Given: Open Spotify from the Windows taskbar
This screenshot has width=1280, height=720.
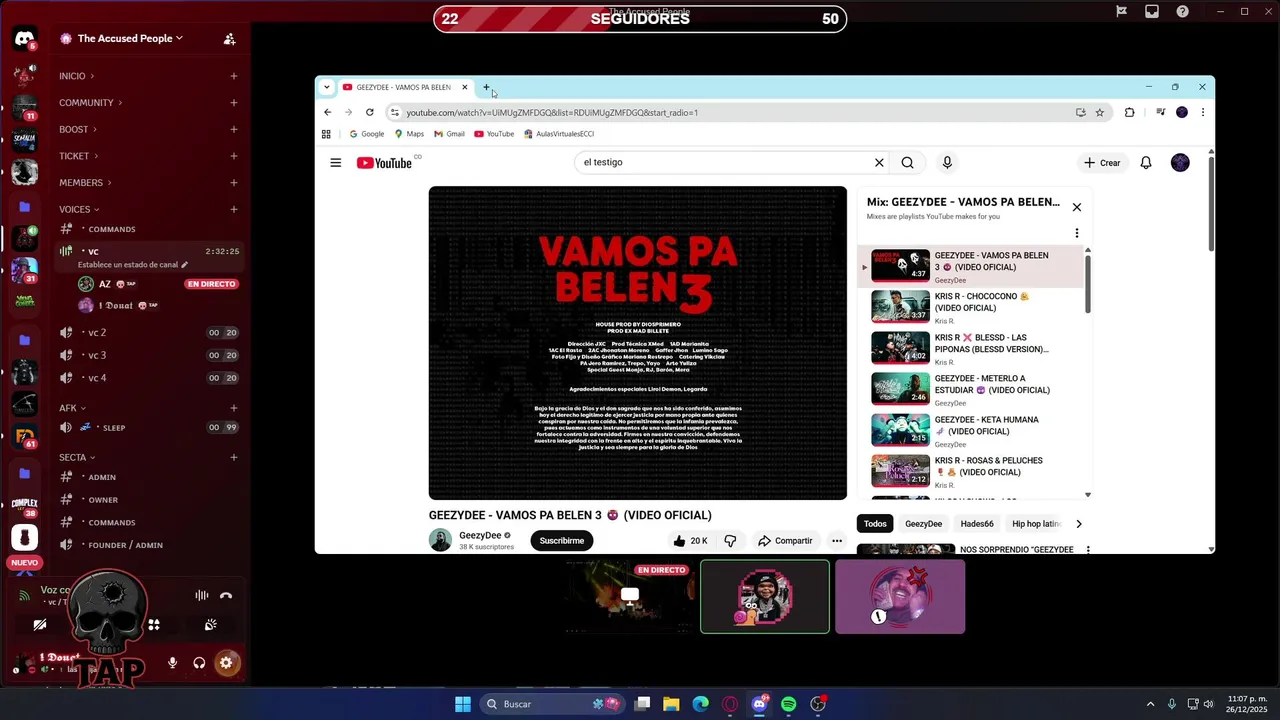Looking at the screenshot, I should pos(788,704).
